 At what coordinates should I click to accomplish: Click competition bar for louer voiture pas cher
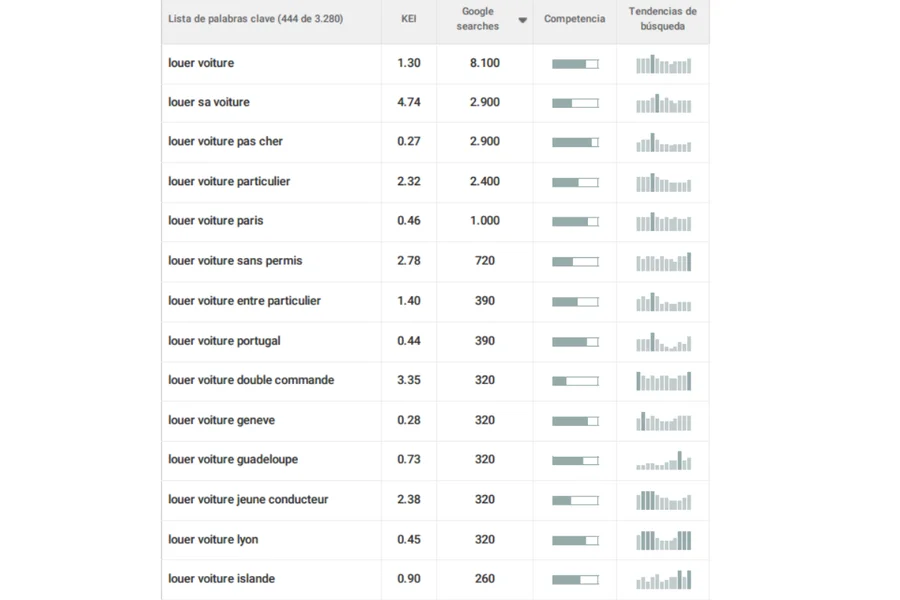click(575, 142)
